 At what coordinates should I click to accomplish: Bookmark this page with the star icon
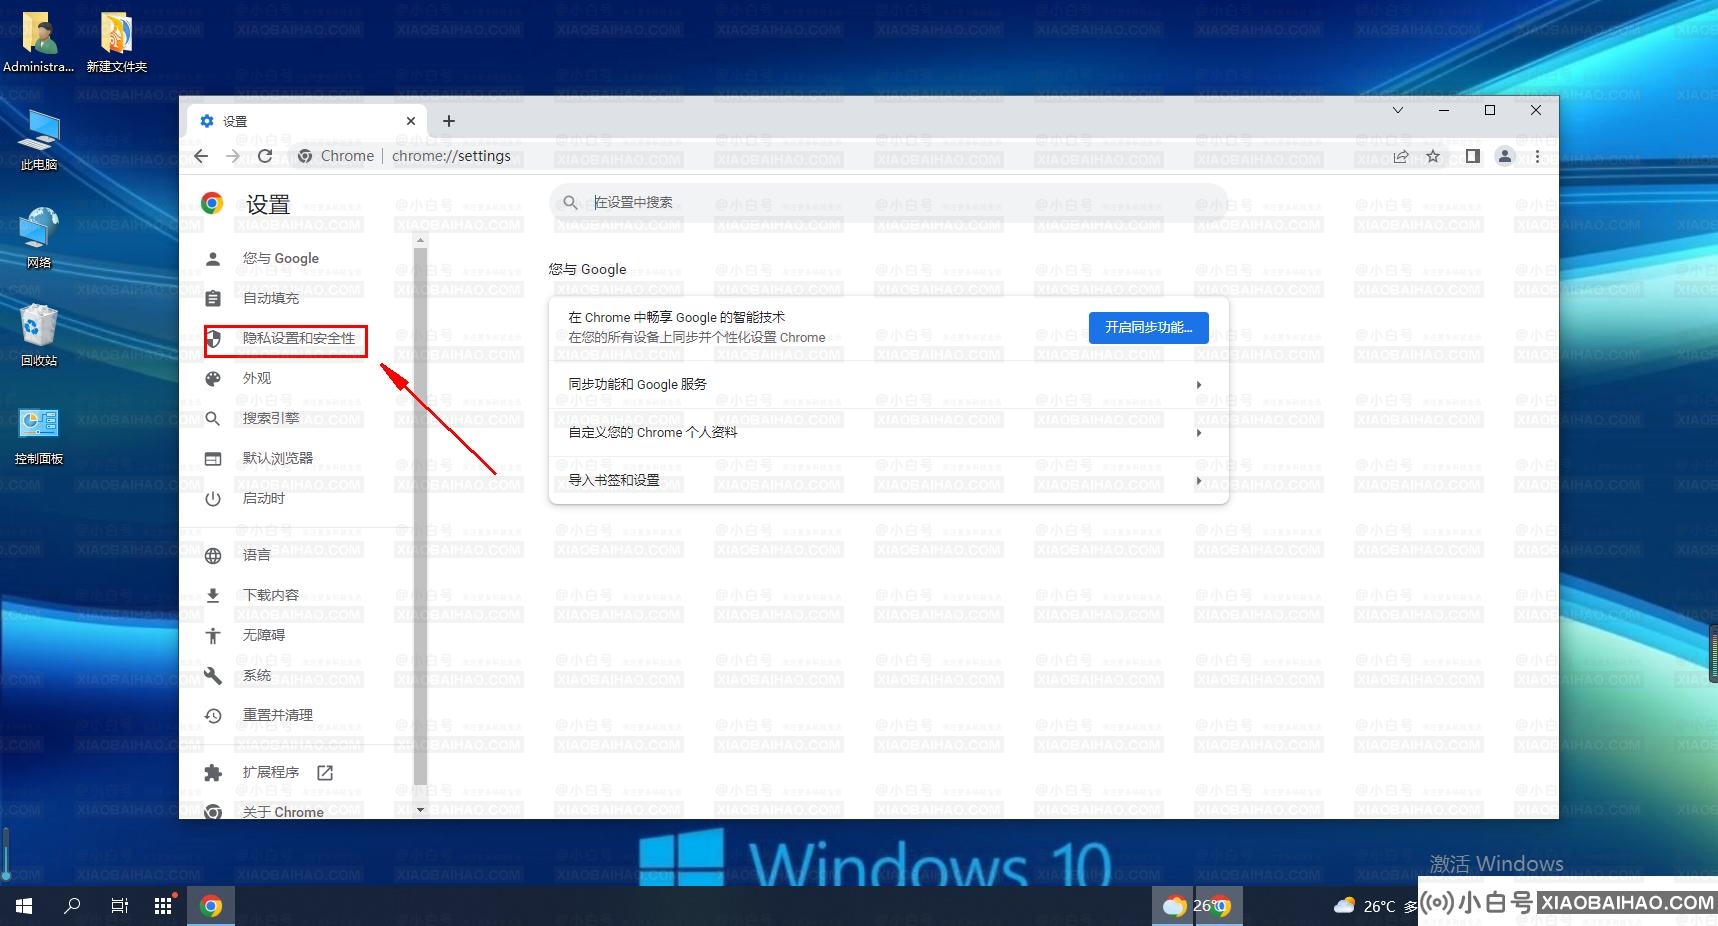click(x=1433, y=156)
